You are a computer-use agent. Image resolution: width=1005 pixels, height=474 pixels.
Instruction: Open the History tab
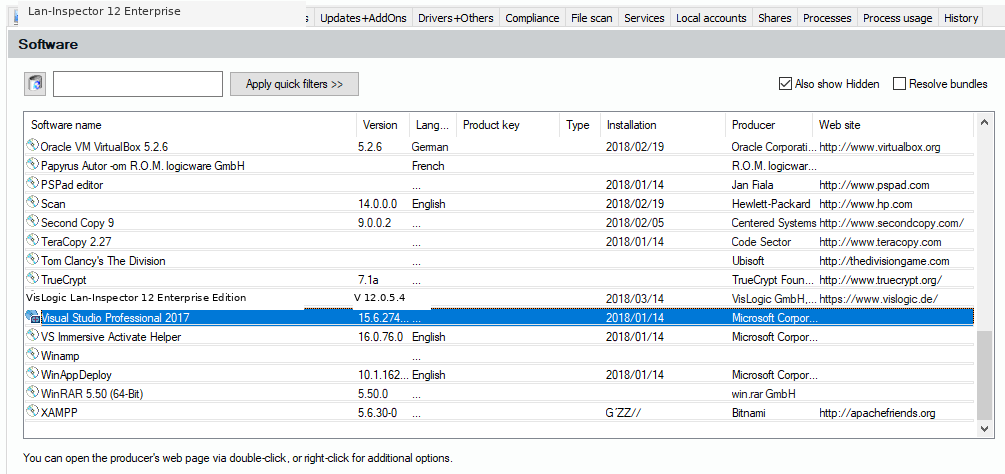click(x=961, y=18)
